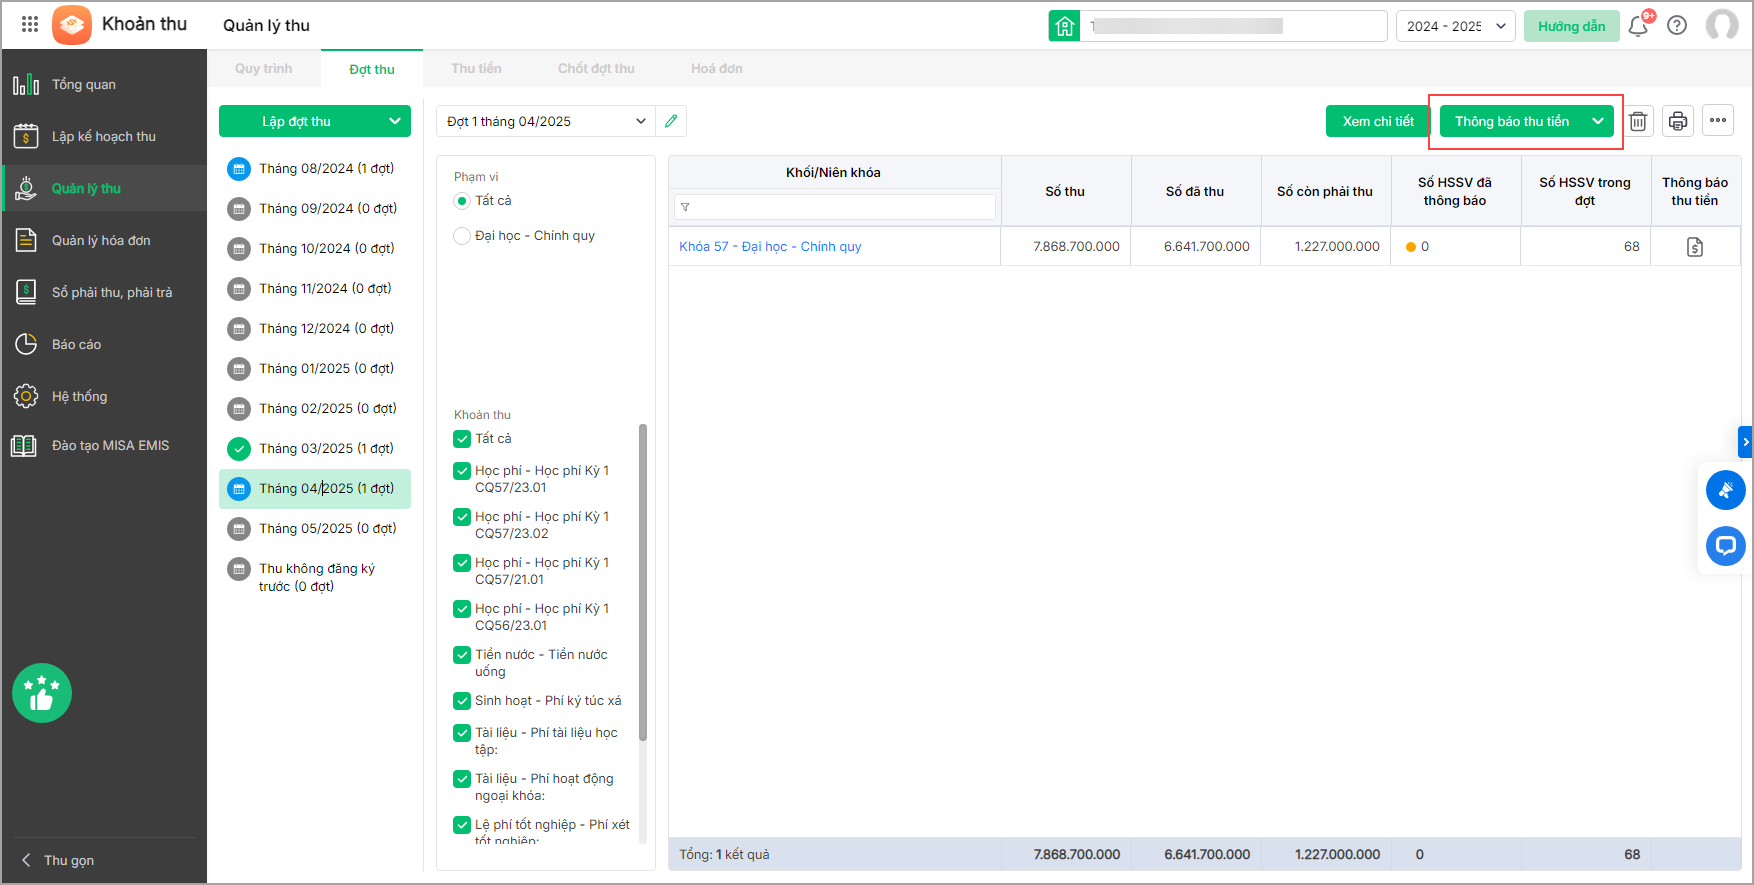Open the Khóa 57 - Đại học - Chính quy link
The image size is (1754, 885).
point(770,247)
